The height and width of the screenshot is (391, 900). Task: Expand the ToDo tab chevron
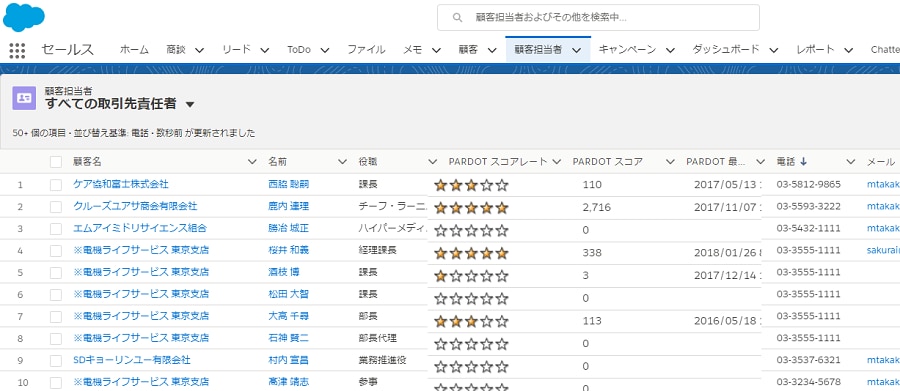pyautogui.click(x=325, y=50)
